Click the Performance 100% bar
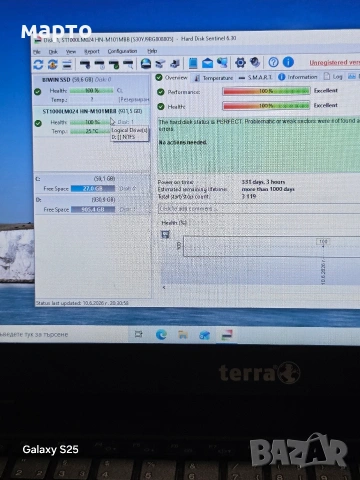Image resolution: width=360 pixels, height=480 pixels. point(266,91)
